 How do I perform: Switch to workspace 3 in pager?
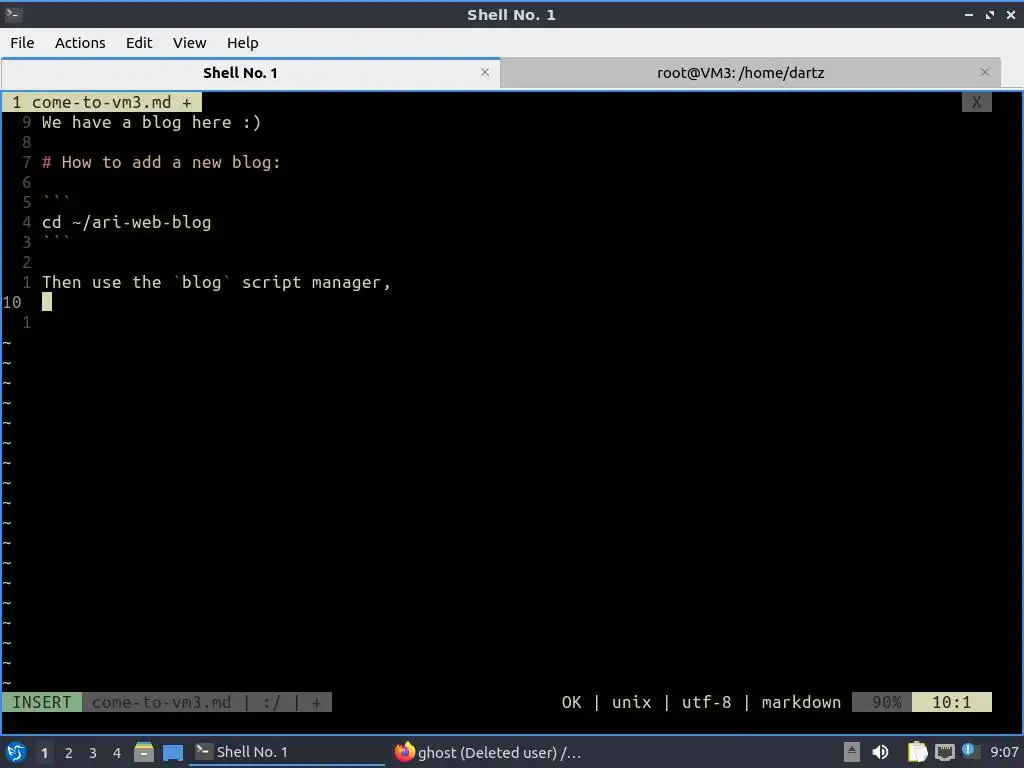tap(93, 753)
